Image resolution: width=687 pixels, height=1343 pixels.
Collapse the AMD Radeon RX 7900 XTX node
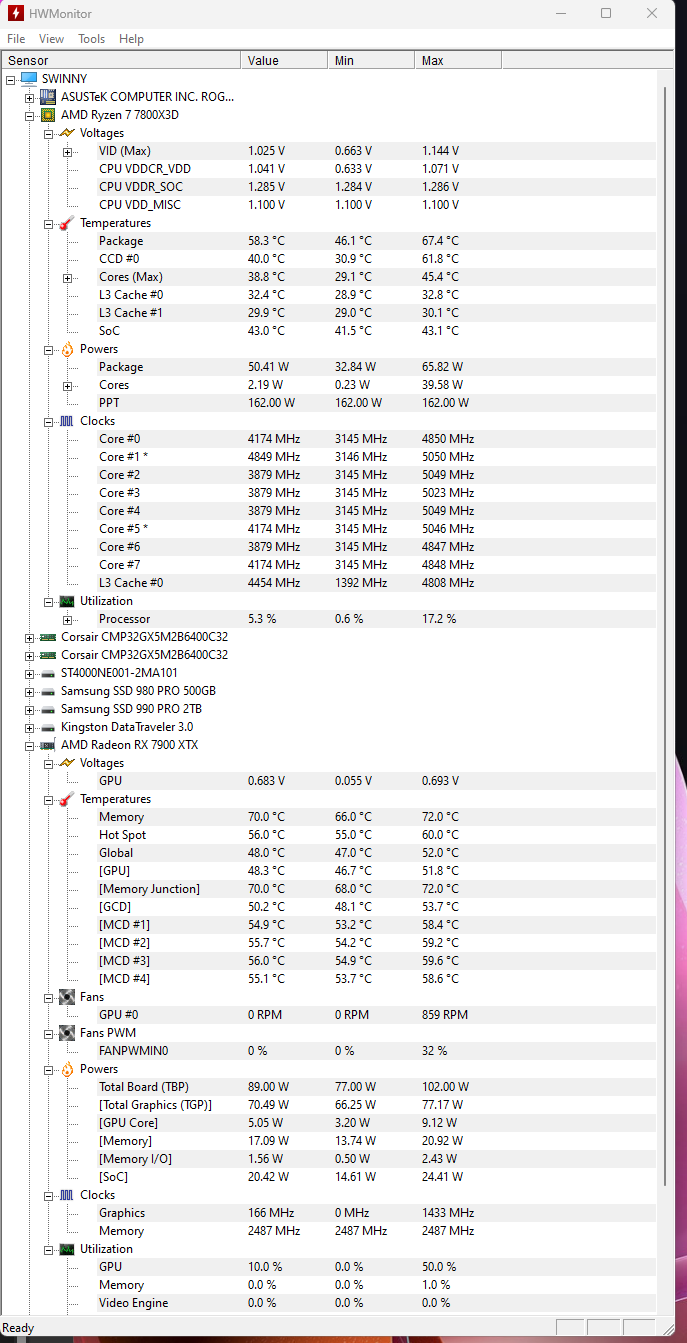[x=30, y=745]
